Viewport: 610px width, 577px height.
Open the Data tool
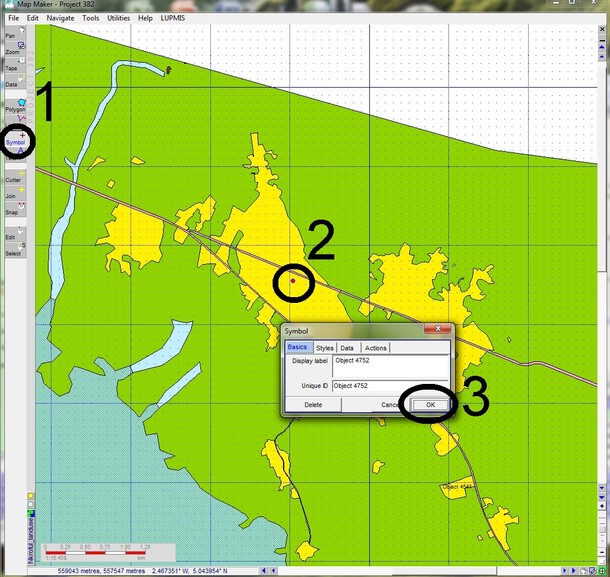click(x=11, y=84)
